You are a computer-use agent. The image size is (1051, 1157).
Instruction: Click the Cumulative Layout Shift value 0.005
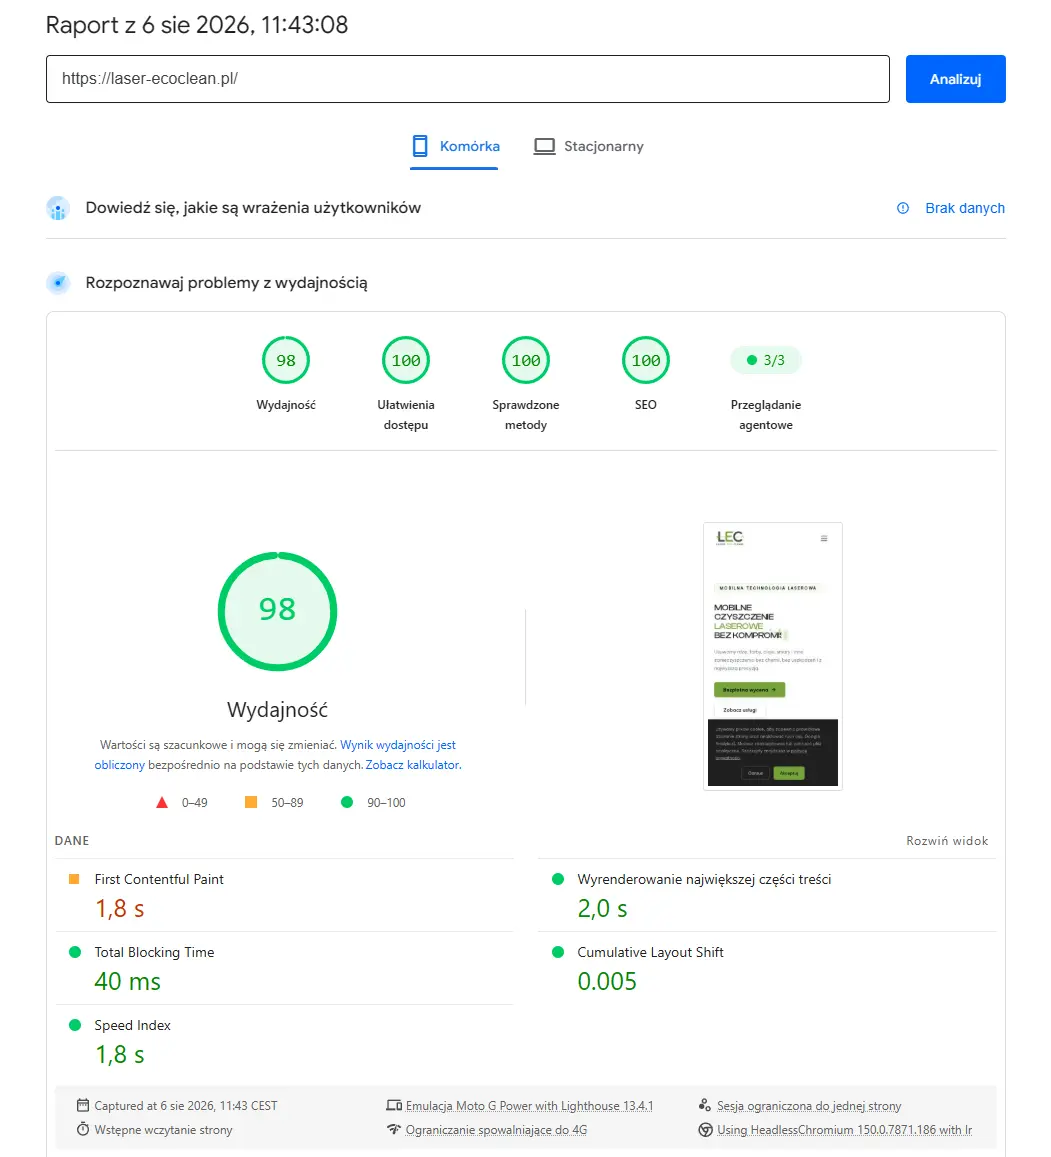click(x=607, y=981)
